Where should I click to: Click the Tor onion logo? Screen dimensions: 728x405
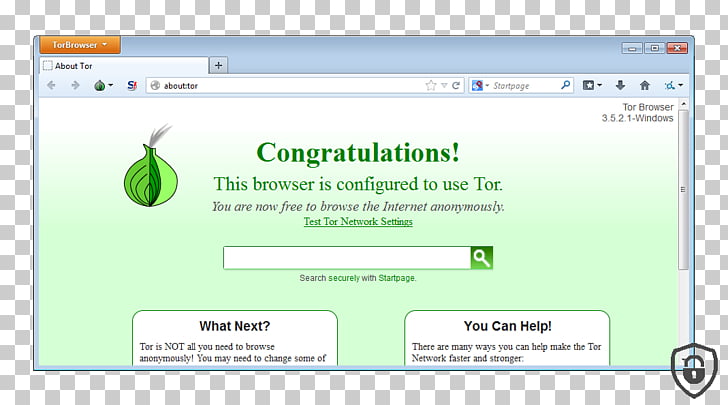[150, 166]
